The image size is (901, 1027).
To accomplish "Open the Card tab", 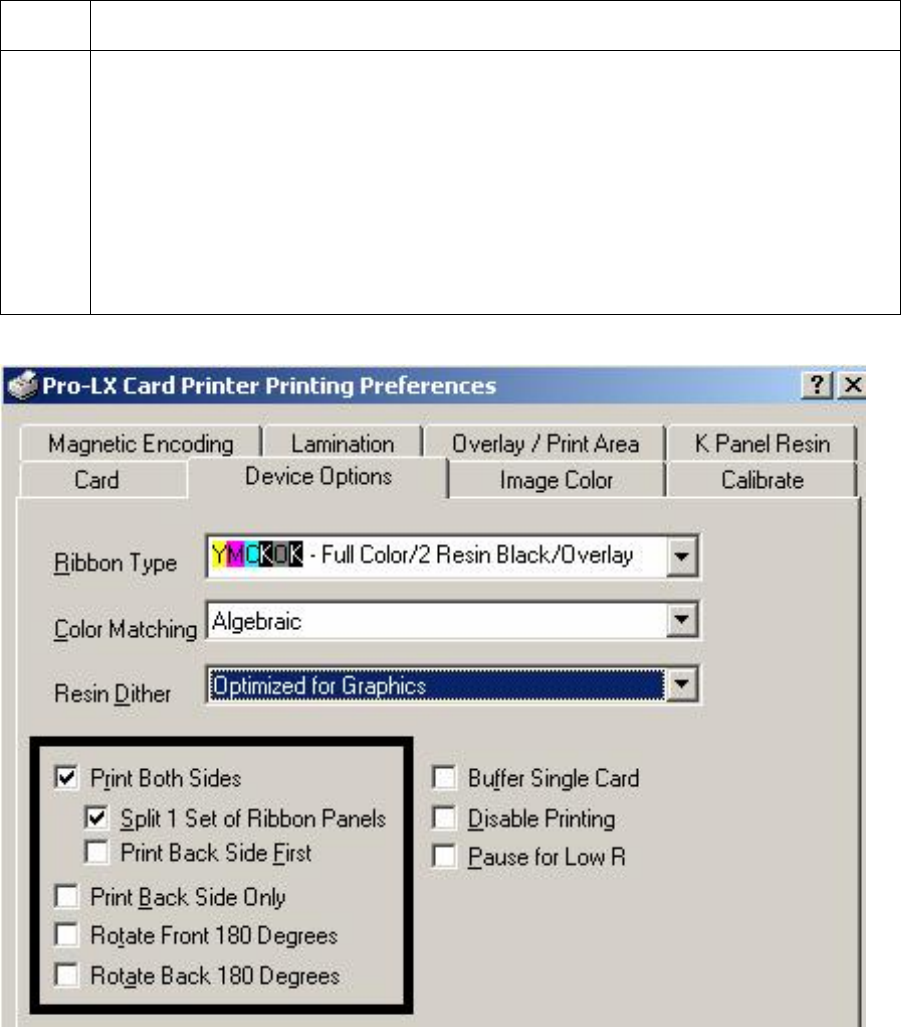I will pyautogui.click(x=97, y=480).
